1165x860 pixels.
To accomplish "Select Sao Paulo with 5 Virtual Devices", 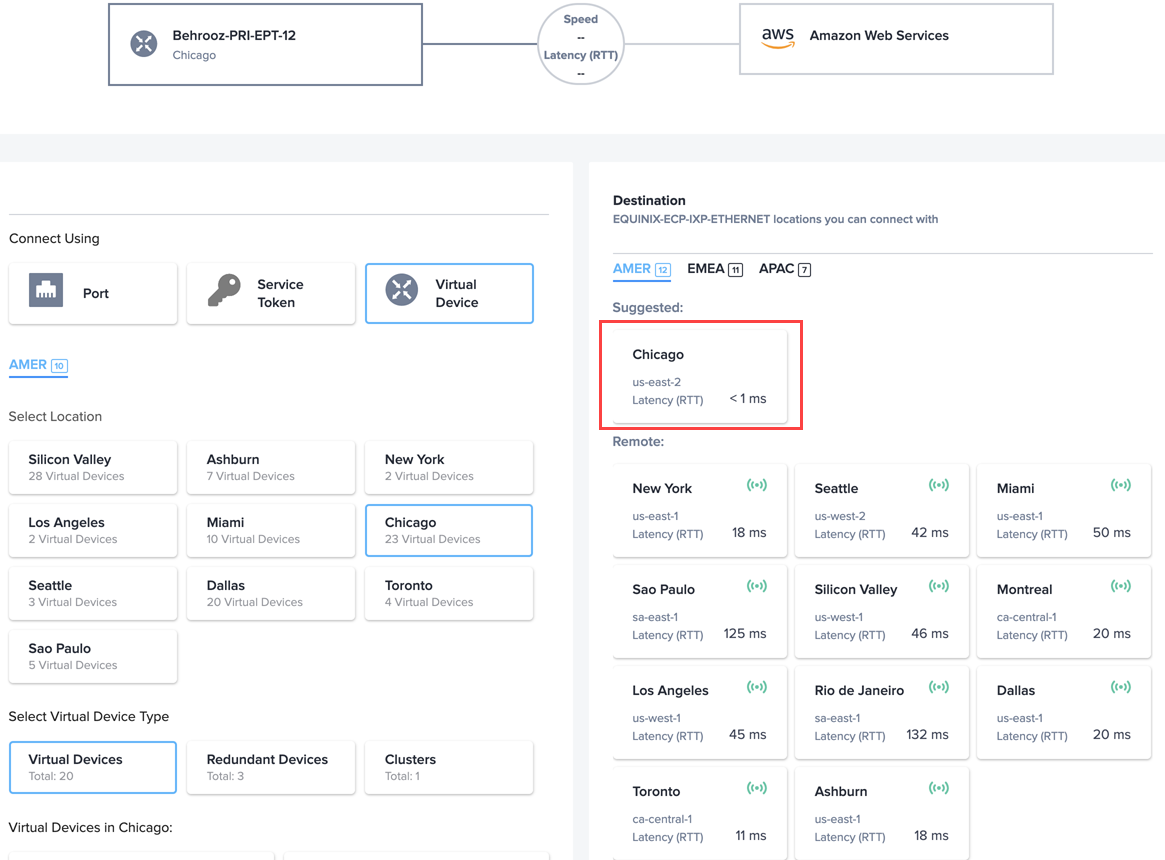I will 93,656.
